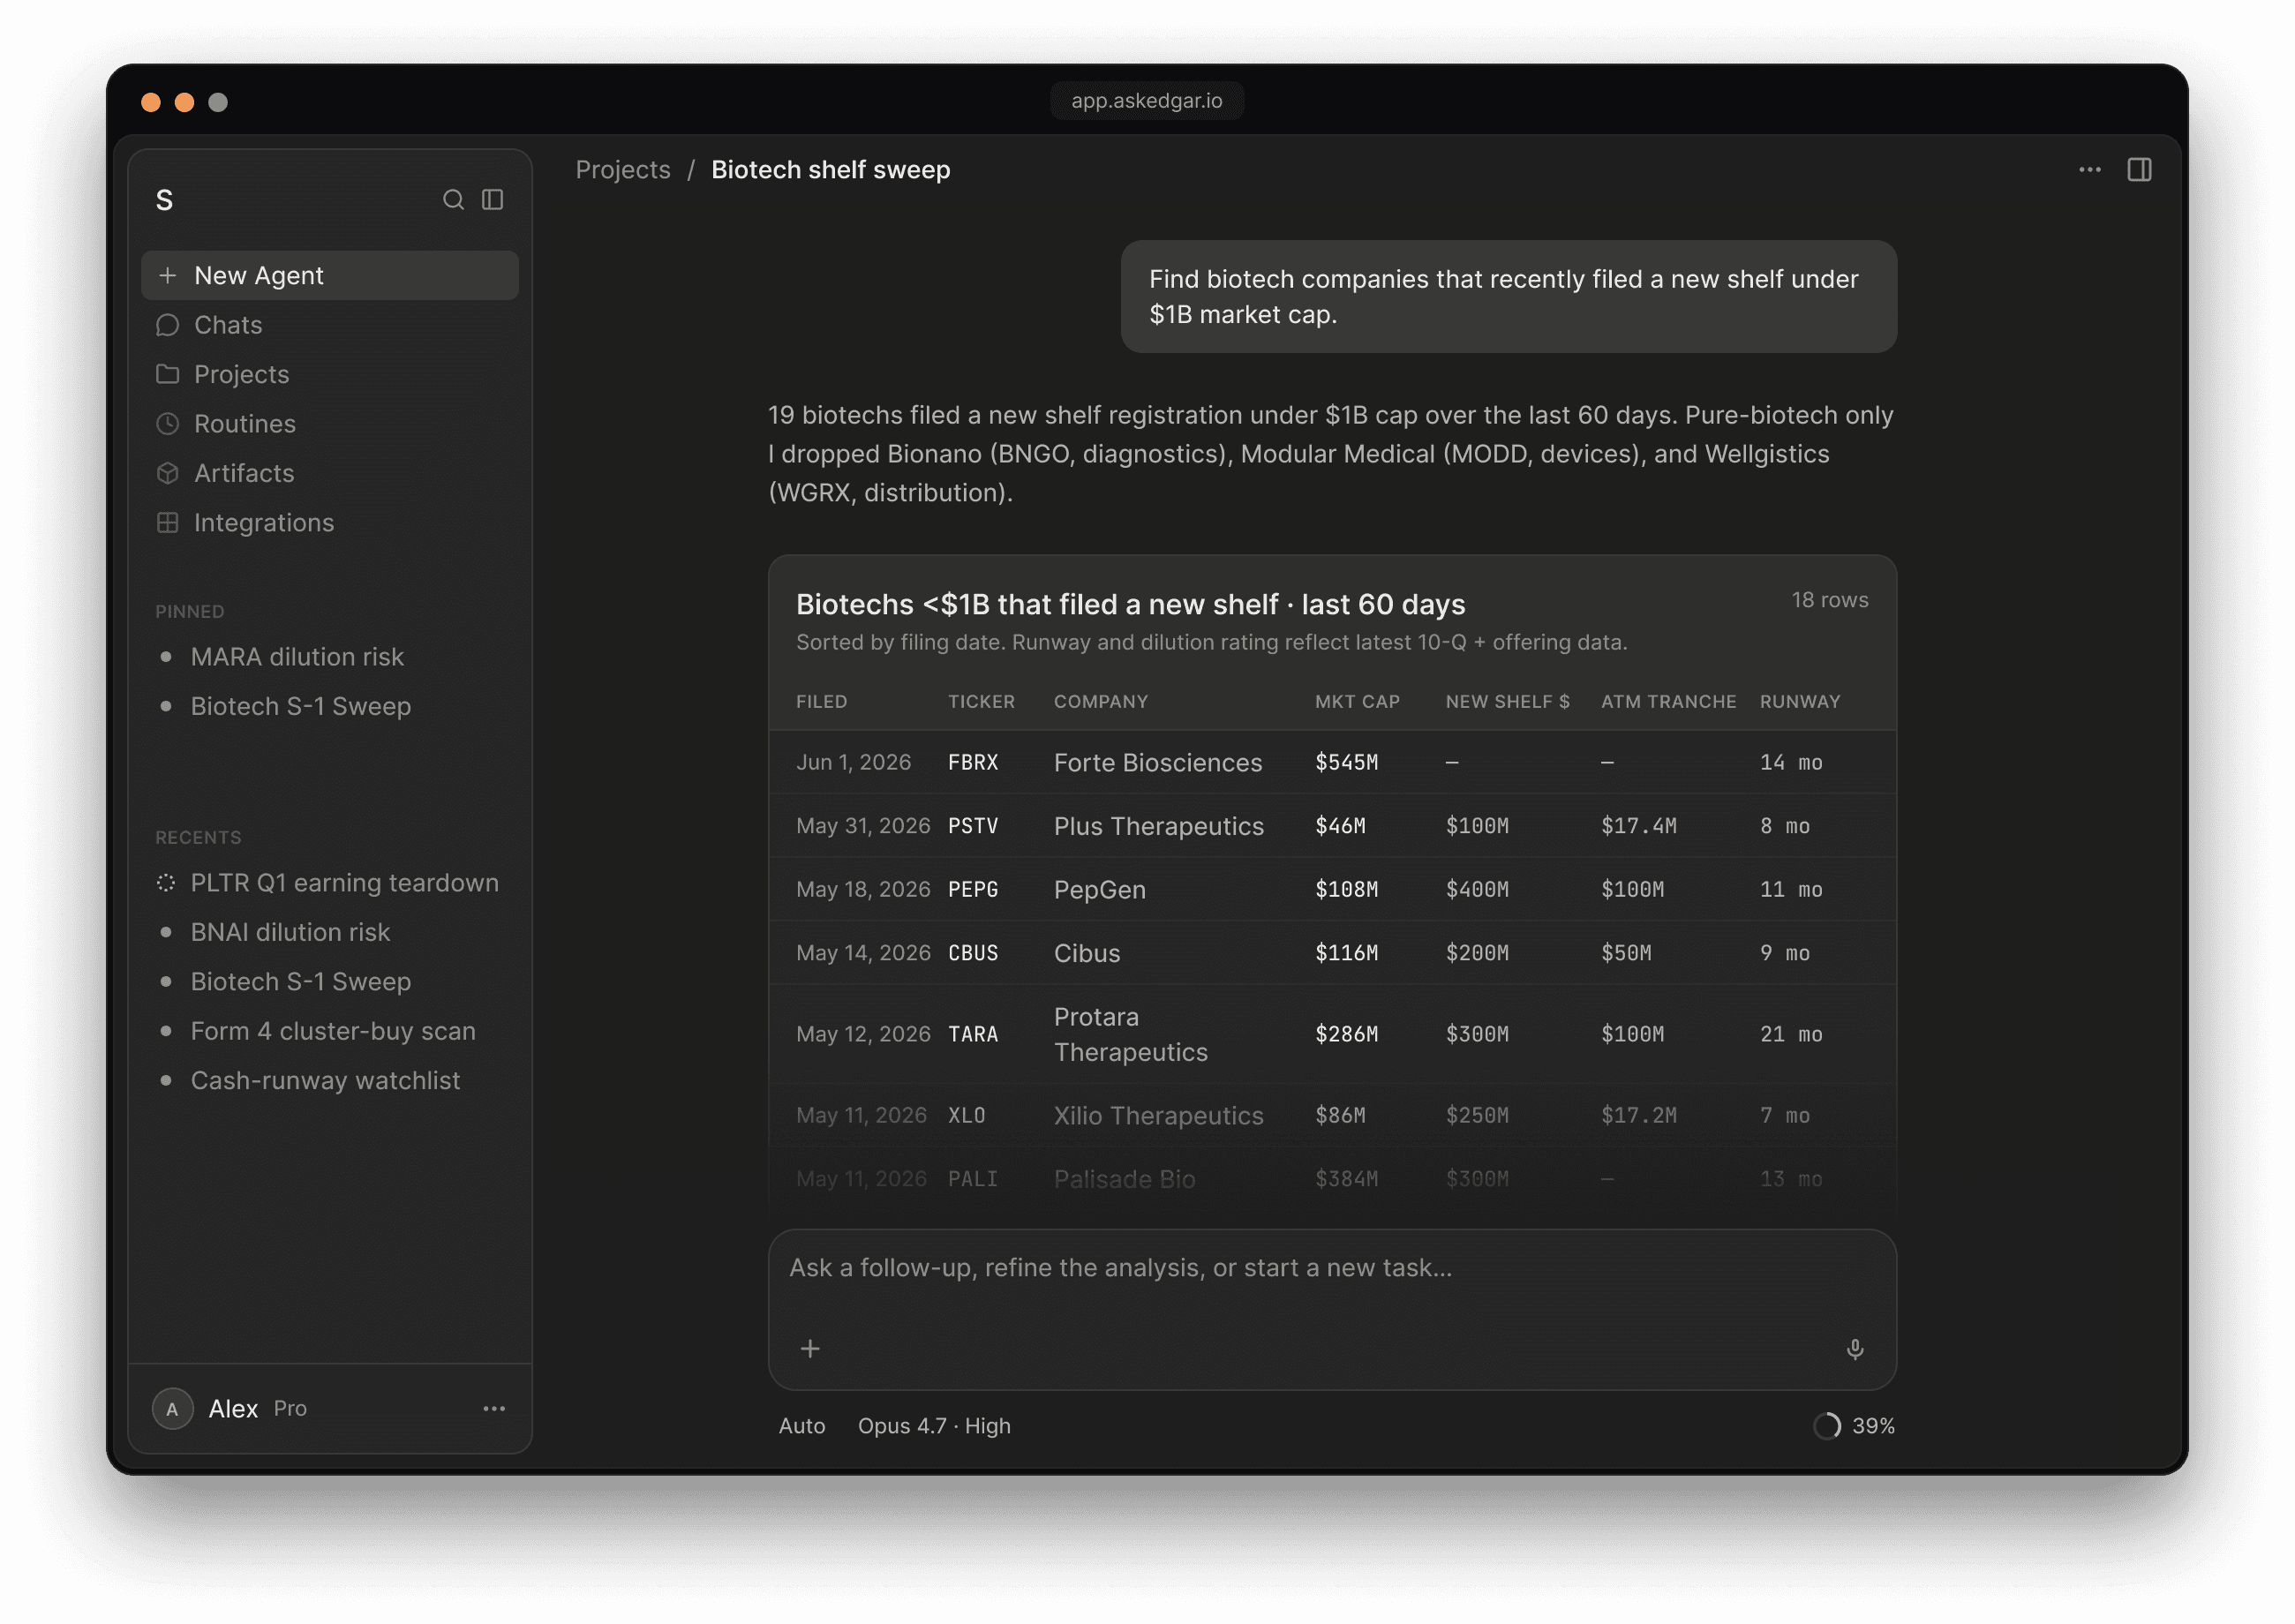The image size is (2295, 1624).
Task: Open recent Cash-runway watchlist
Action: coord(330,1081)
